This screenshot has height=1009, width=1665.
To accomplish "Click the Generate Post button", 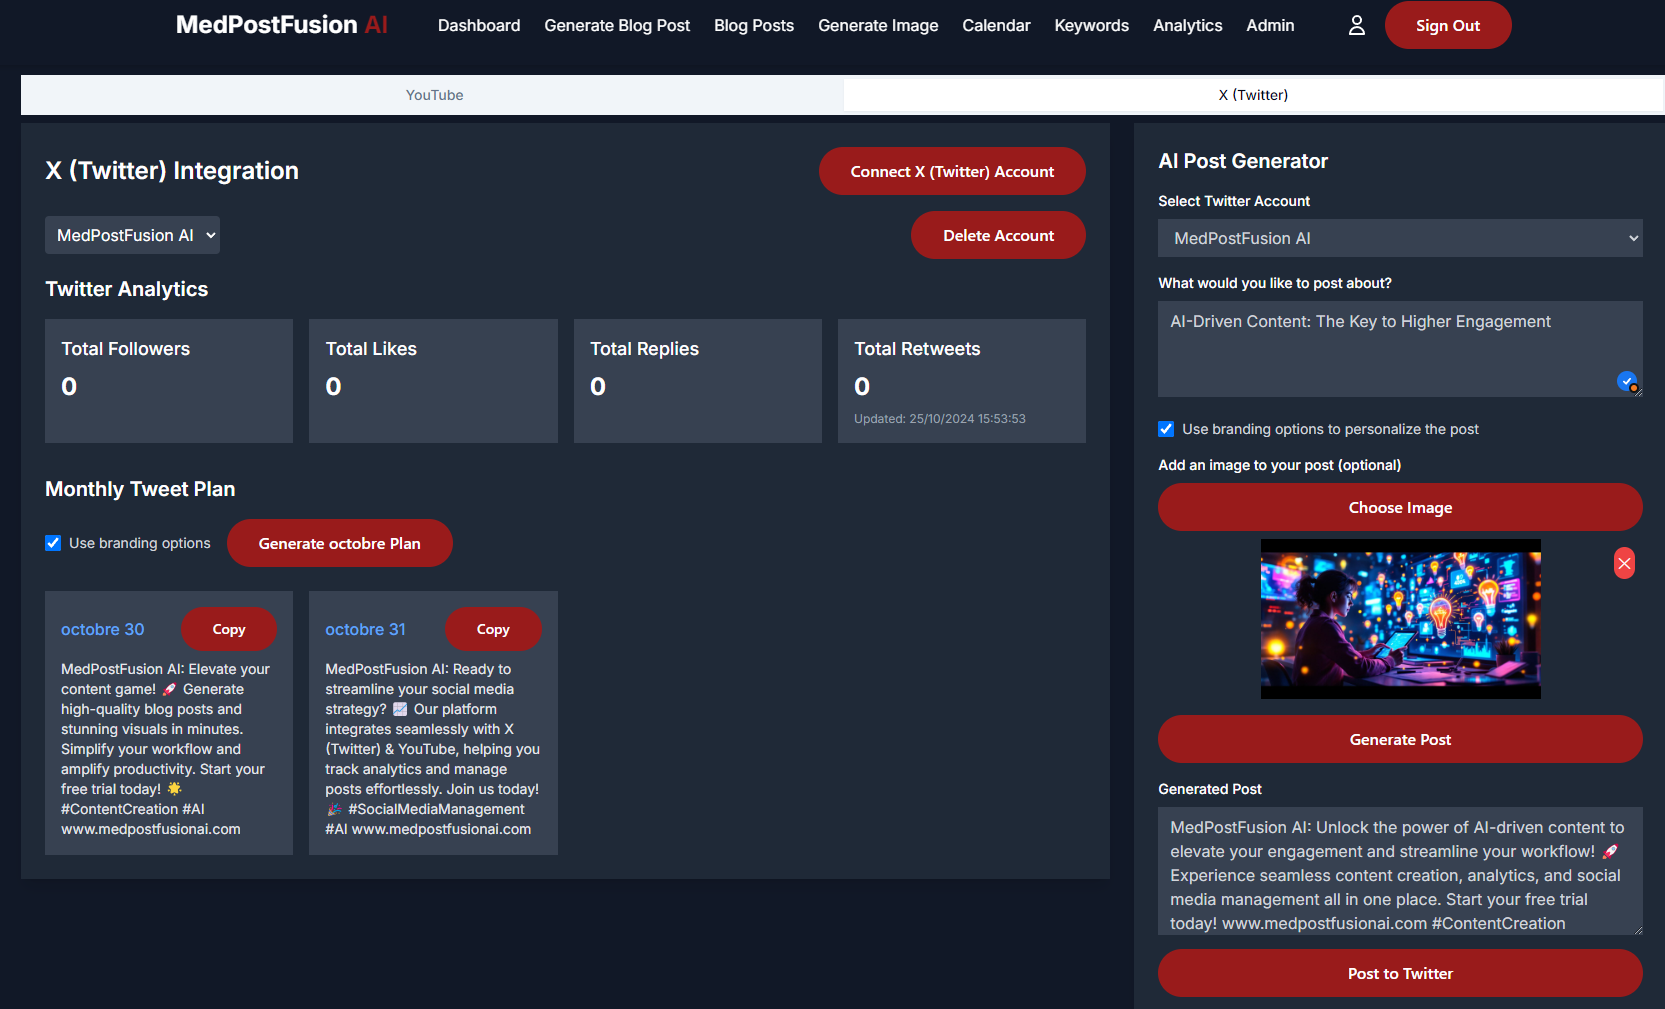I will point(1400,740).
